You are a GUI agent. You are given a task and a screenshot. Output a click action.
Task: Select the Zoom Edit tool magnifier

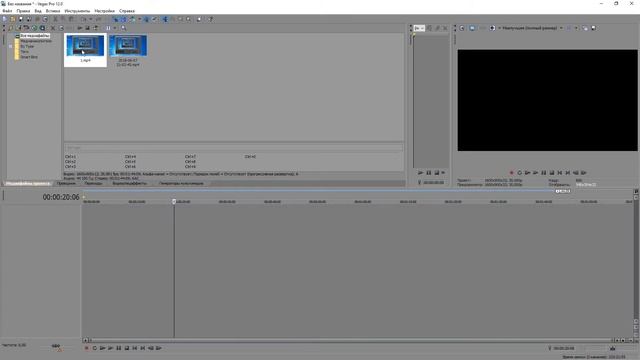point(188,19)
